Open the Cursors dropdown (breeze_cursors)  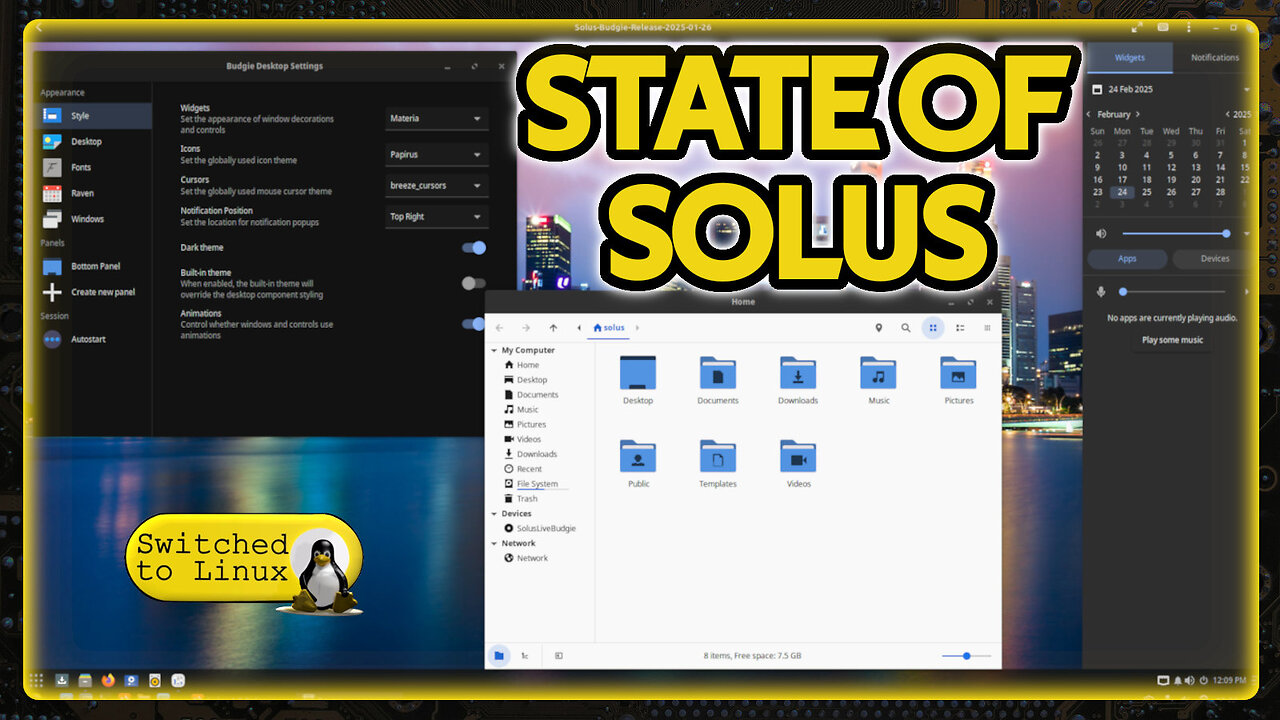tap(437, 185)
